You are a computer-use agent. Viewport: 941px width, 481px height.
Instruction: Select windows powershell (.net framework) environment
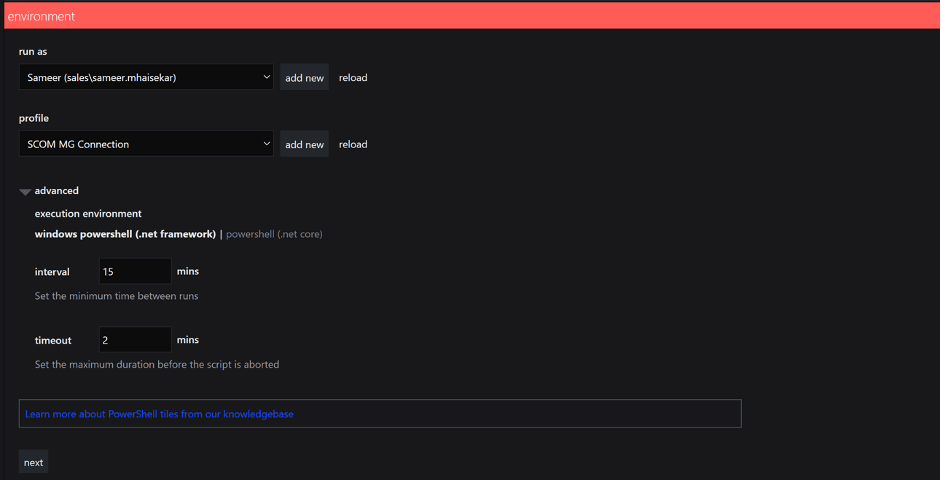(x=125, y=234)
